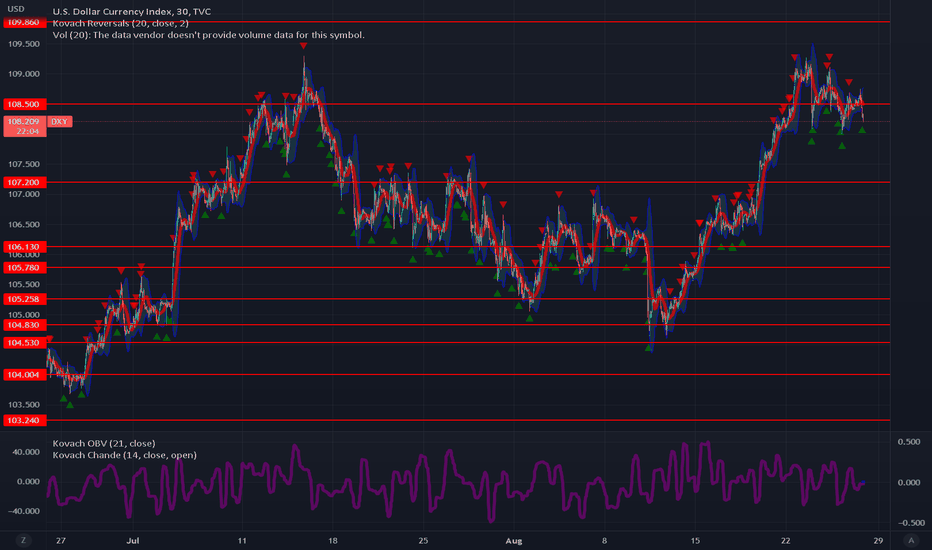Click the 22 date label on time axis
This screenshot has height=550, width=932.
[x=786, y=540]
